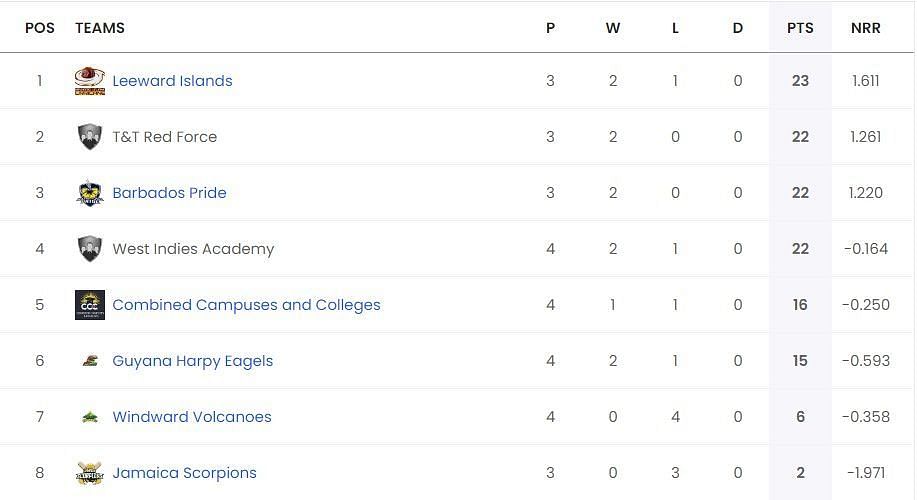Click the NRR column header
Screen dimensions: 917x500
(x=866, y=28)
